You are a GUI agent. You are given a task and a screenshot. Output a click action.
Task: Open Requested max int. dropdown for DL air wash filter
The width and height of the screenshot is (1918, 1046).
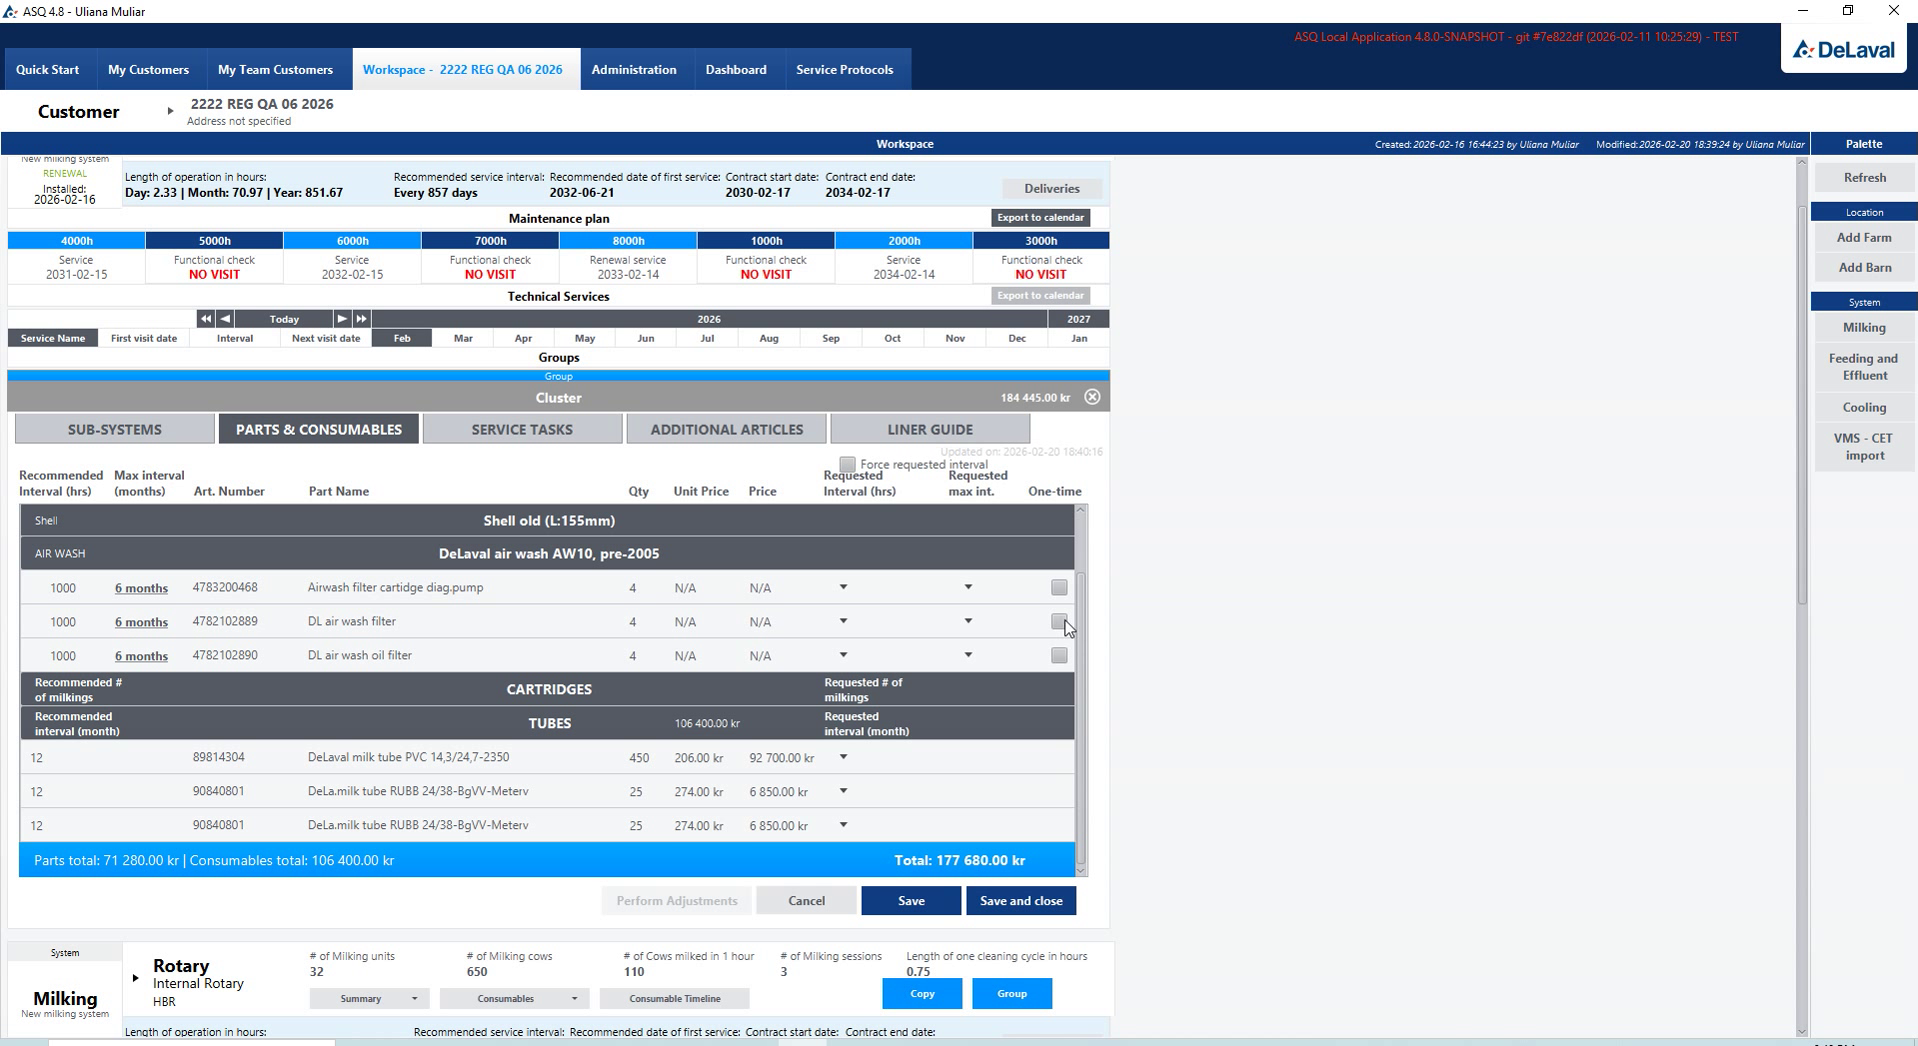(968, 621)
